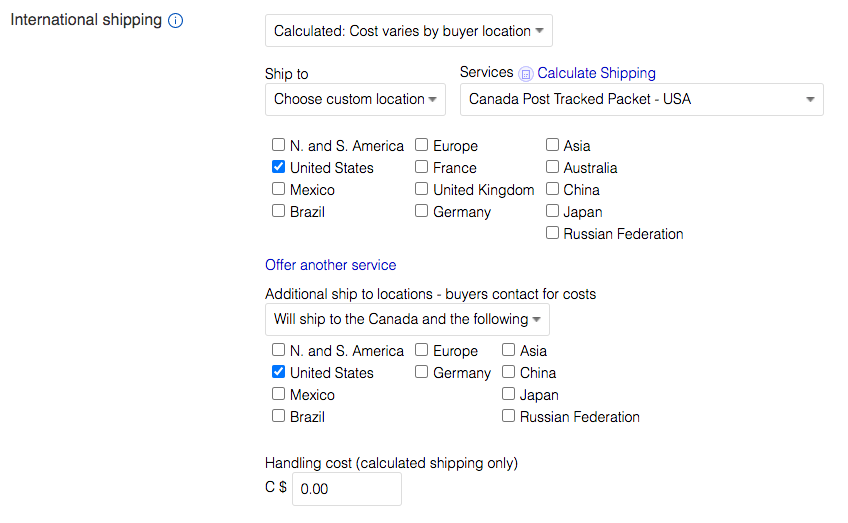The height and width of the screenshot is (523, 848).
Task: Check the United Kingdom checkbox
Action: click(421, 189)
